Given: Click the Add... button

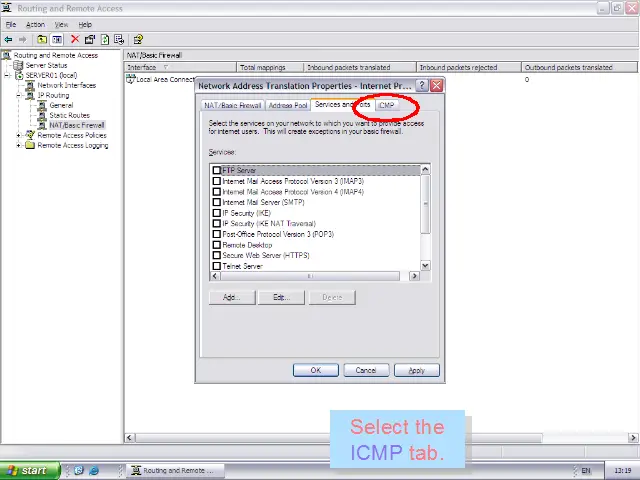Looking at the screenshot, I should 232,297.
